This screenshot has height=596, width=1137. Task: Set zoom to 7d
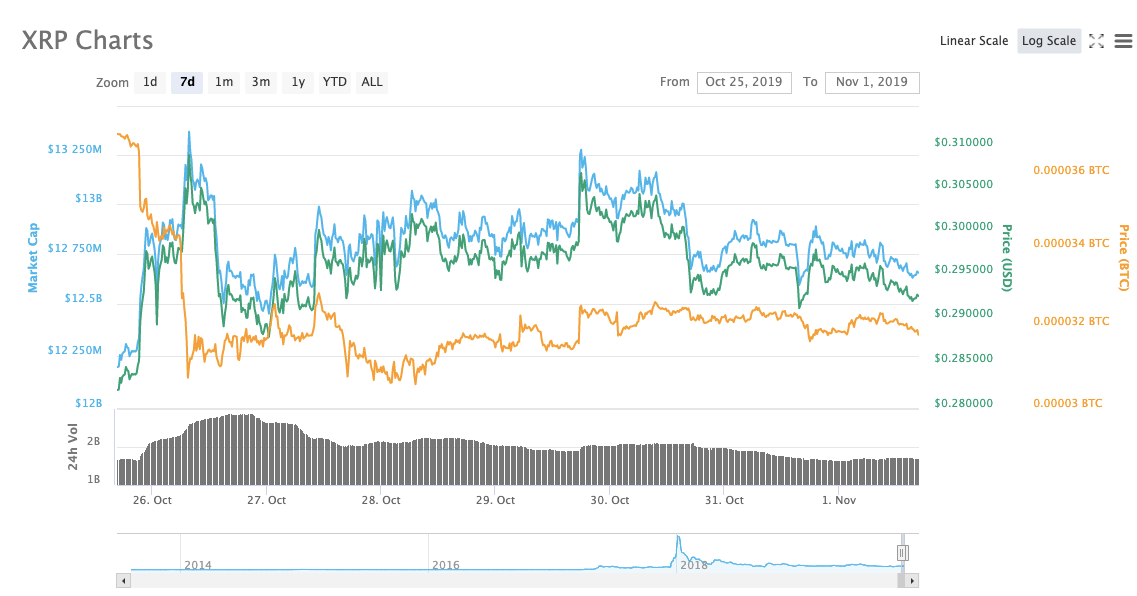pos(187,82)
